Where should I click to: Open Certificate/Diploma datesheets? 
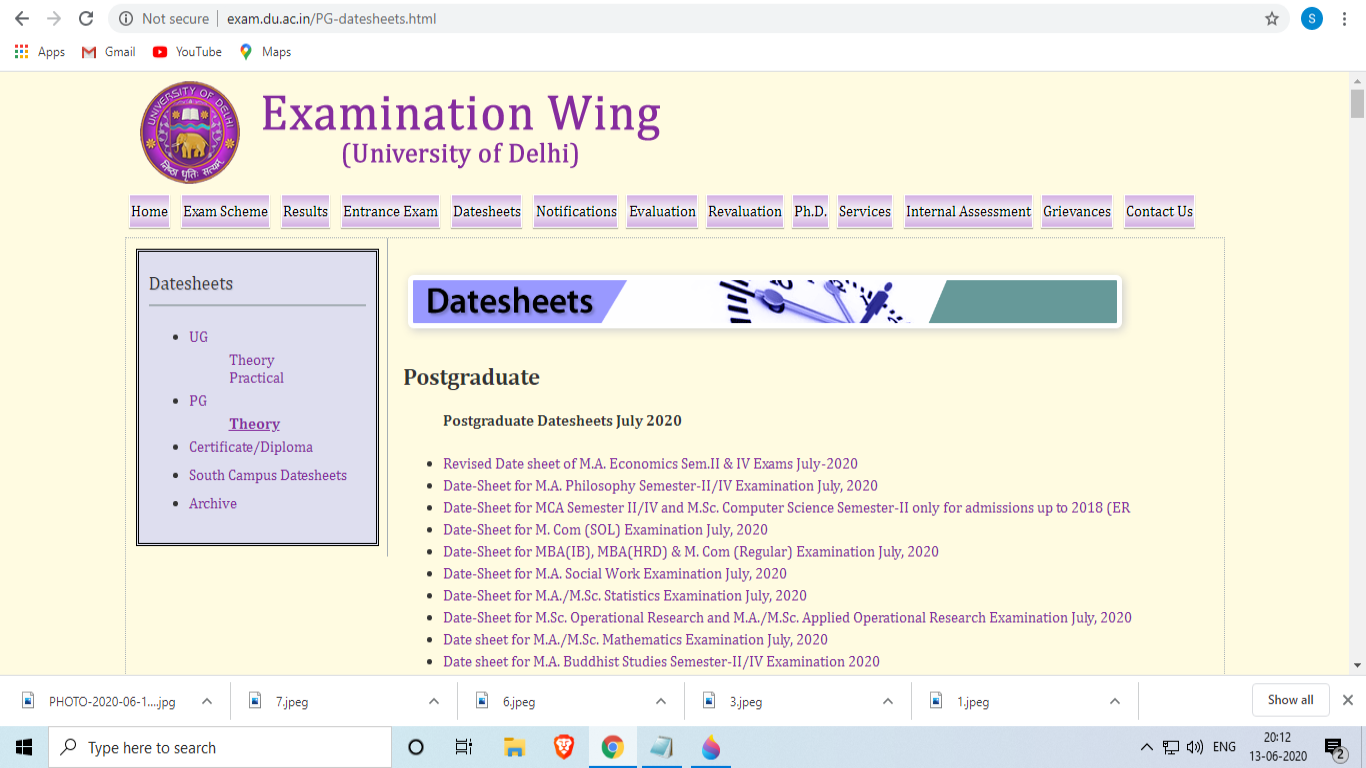coord(251,447)
